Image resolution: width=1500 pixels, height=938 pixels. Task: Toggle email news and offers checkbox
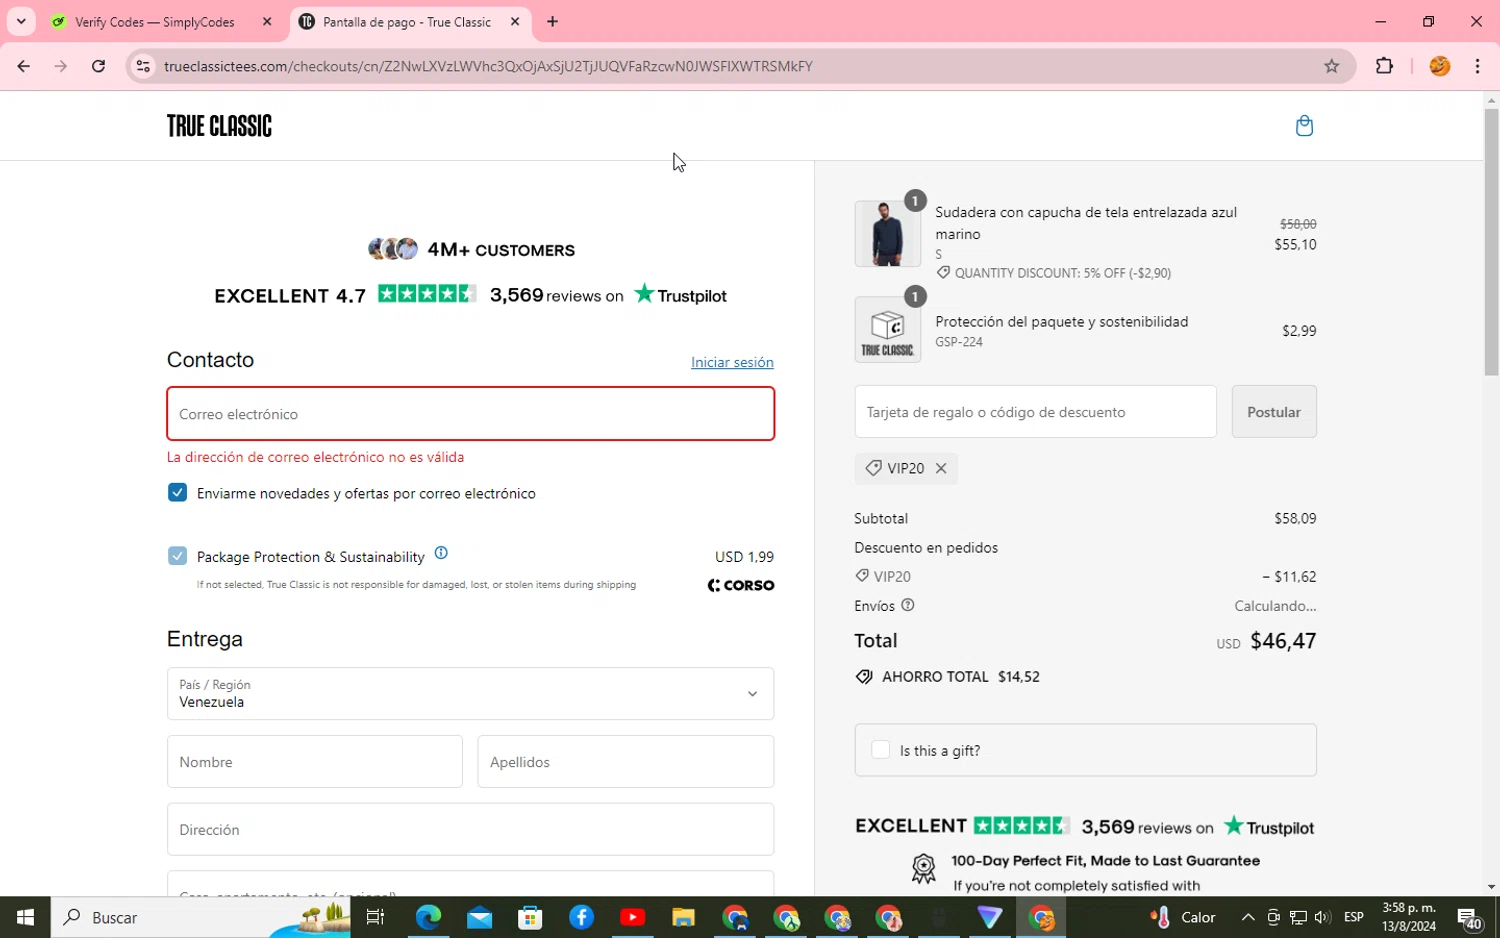pyautogui.click(x=177, y=492)
